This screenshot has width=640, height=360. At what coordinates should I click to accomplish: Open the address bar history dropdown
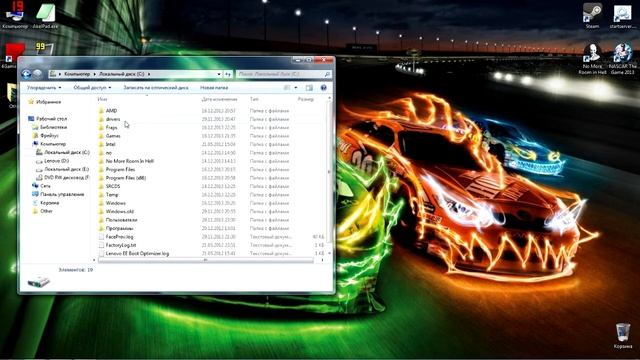pyautogui.click(x=219, y=74)
